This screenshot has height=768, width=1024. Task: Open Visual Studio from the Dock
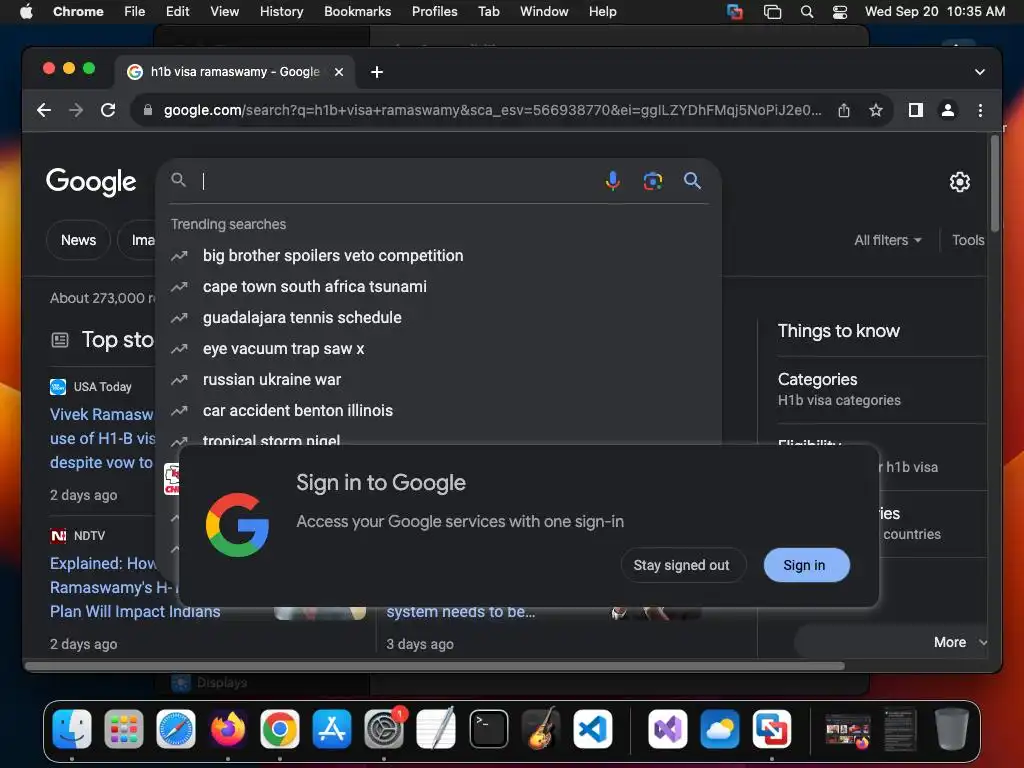tap(667, 729)
